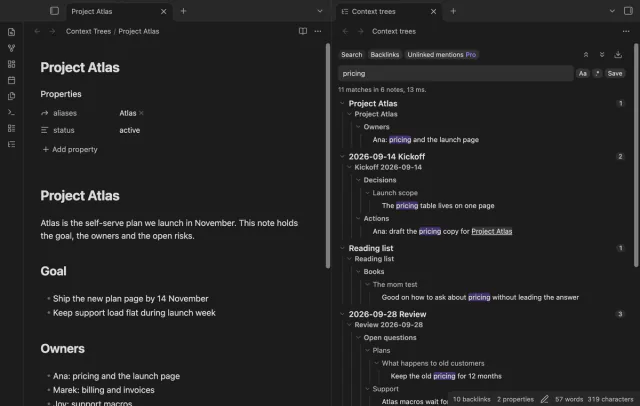Click the insert template pages icon in ribbon
The width and height of the screenshot is (640, 406).
coord(11,96)
